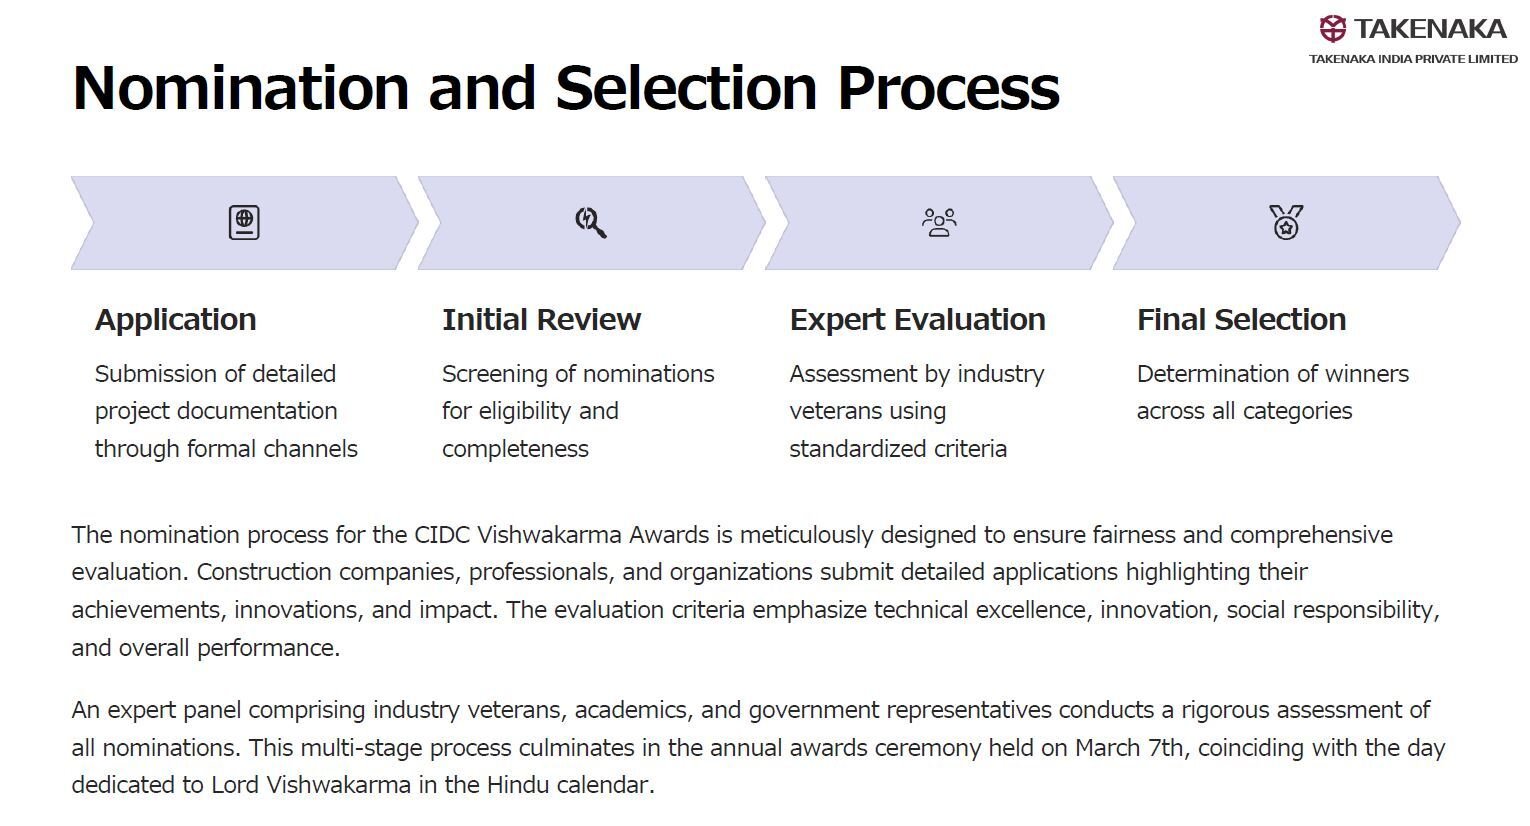Click the Expert Evaluation step heading
The image size is (1530, 826).
pos(917,320)
